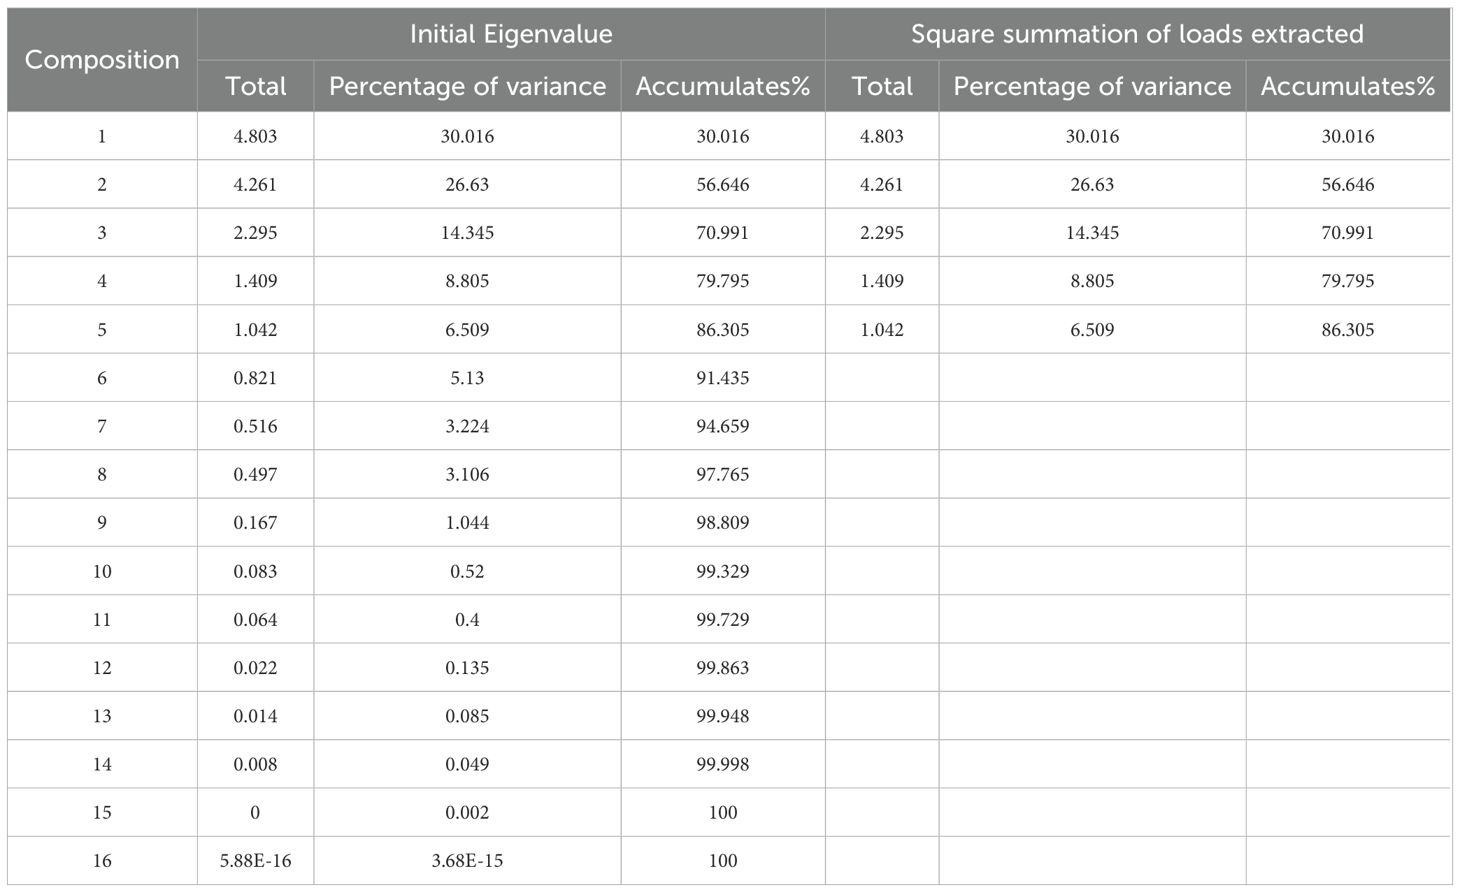Image resolution: width=1460 pixels, height=892 pixels.
Task: Select the 99.998 accumulated cell
Action: click(x=722, y=764)
